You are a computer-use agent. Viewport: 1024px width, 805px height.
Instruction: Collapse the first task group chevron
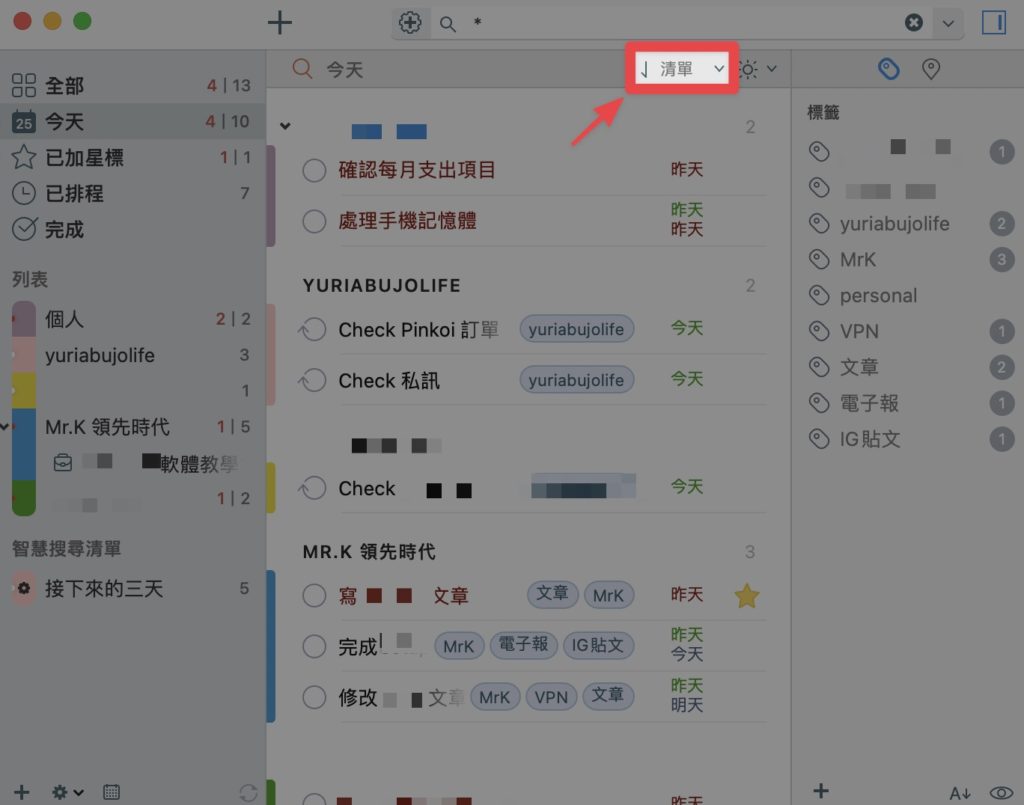click(285, 125)
